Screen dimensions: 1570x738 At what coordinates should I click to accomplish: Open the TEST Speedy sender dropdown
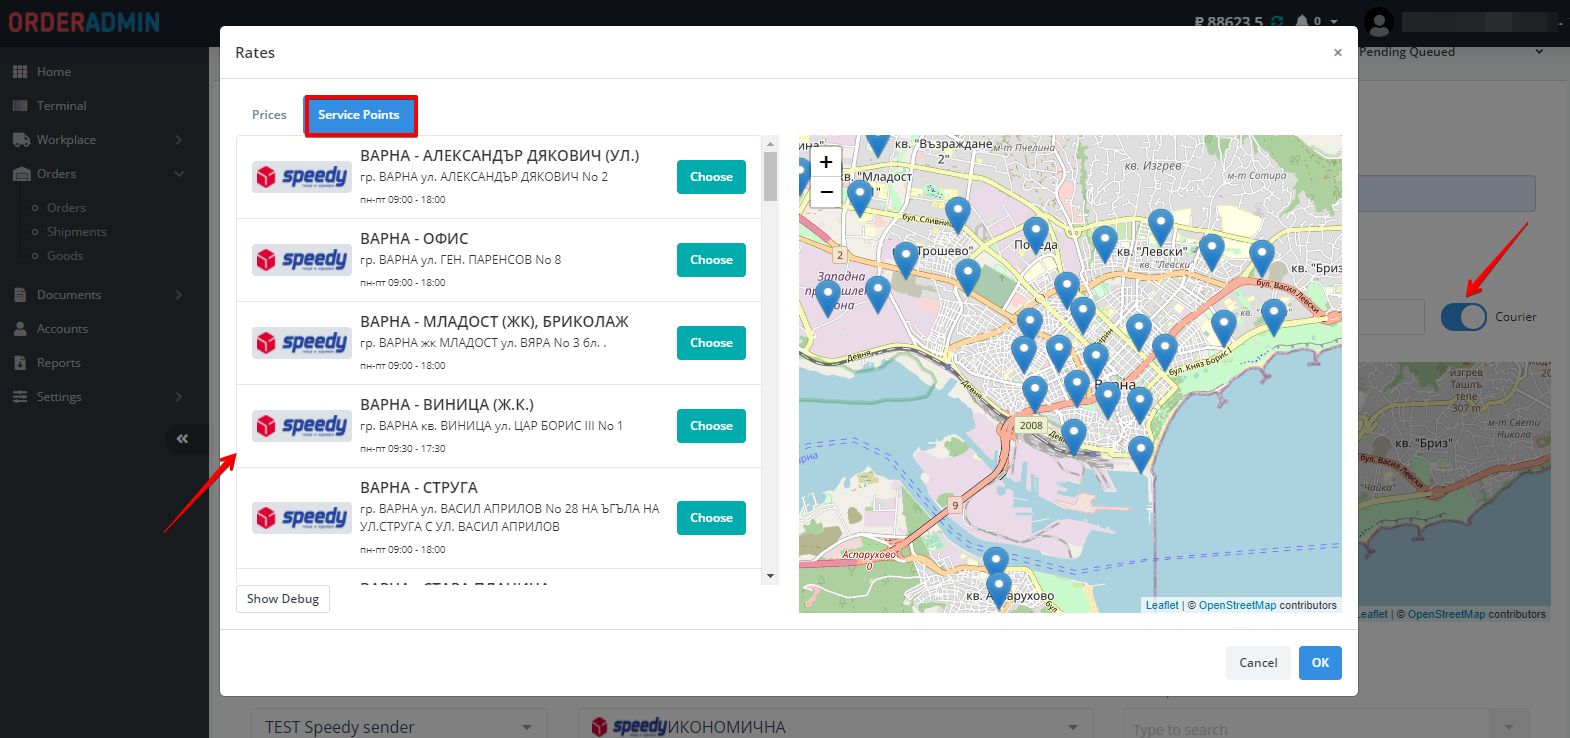click(399, 726)
